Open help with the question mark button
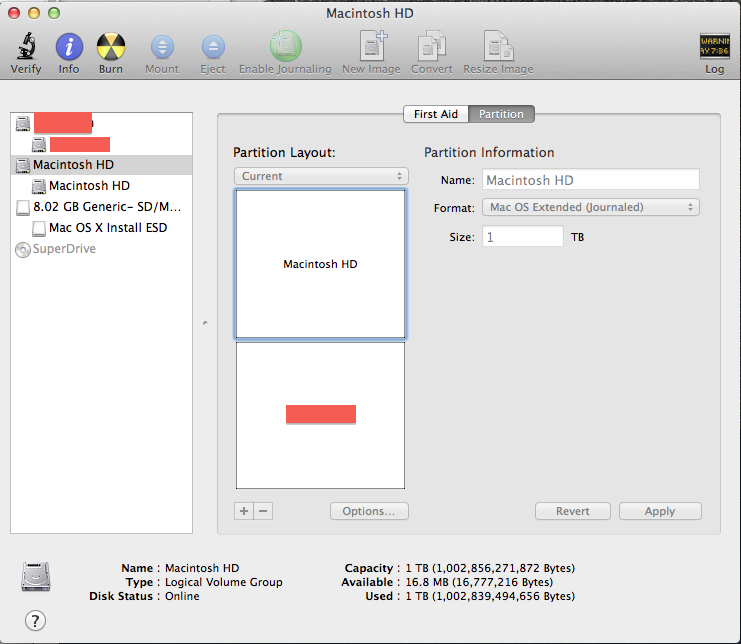 35,620
